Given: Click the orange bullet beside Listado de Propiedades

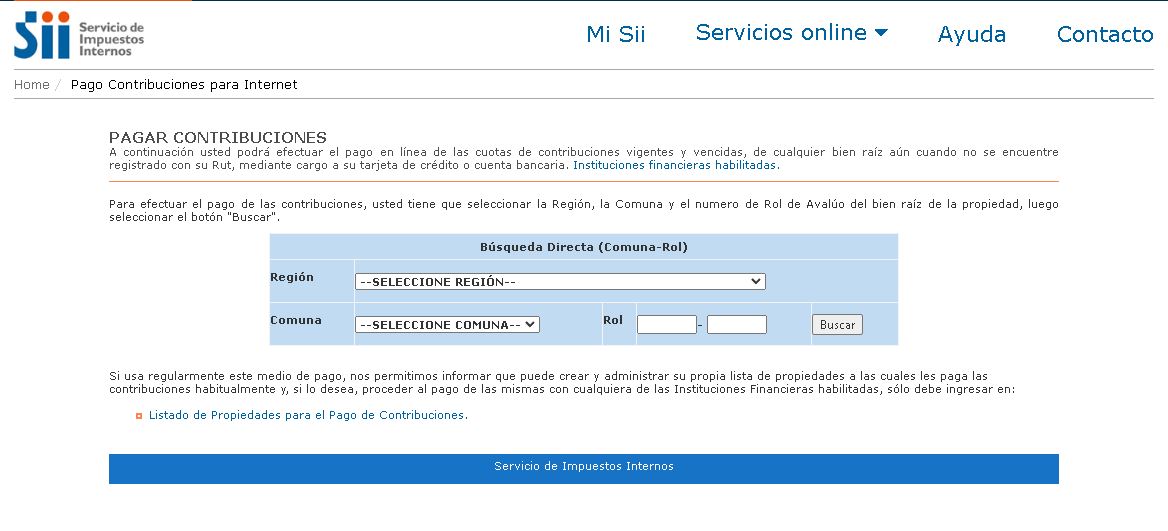Looking at the screenshot, I should (x=139, y=416).
